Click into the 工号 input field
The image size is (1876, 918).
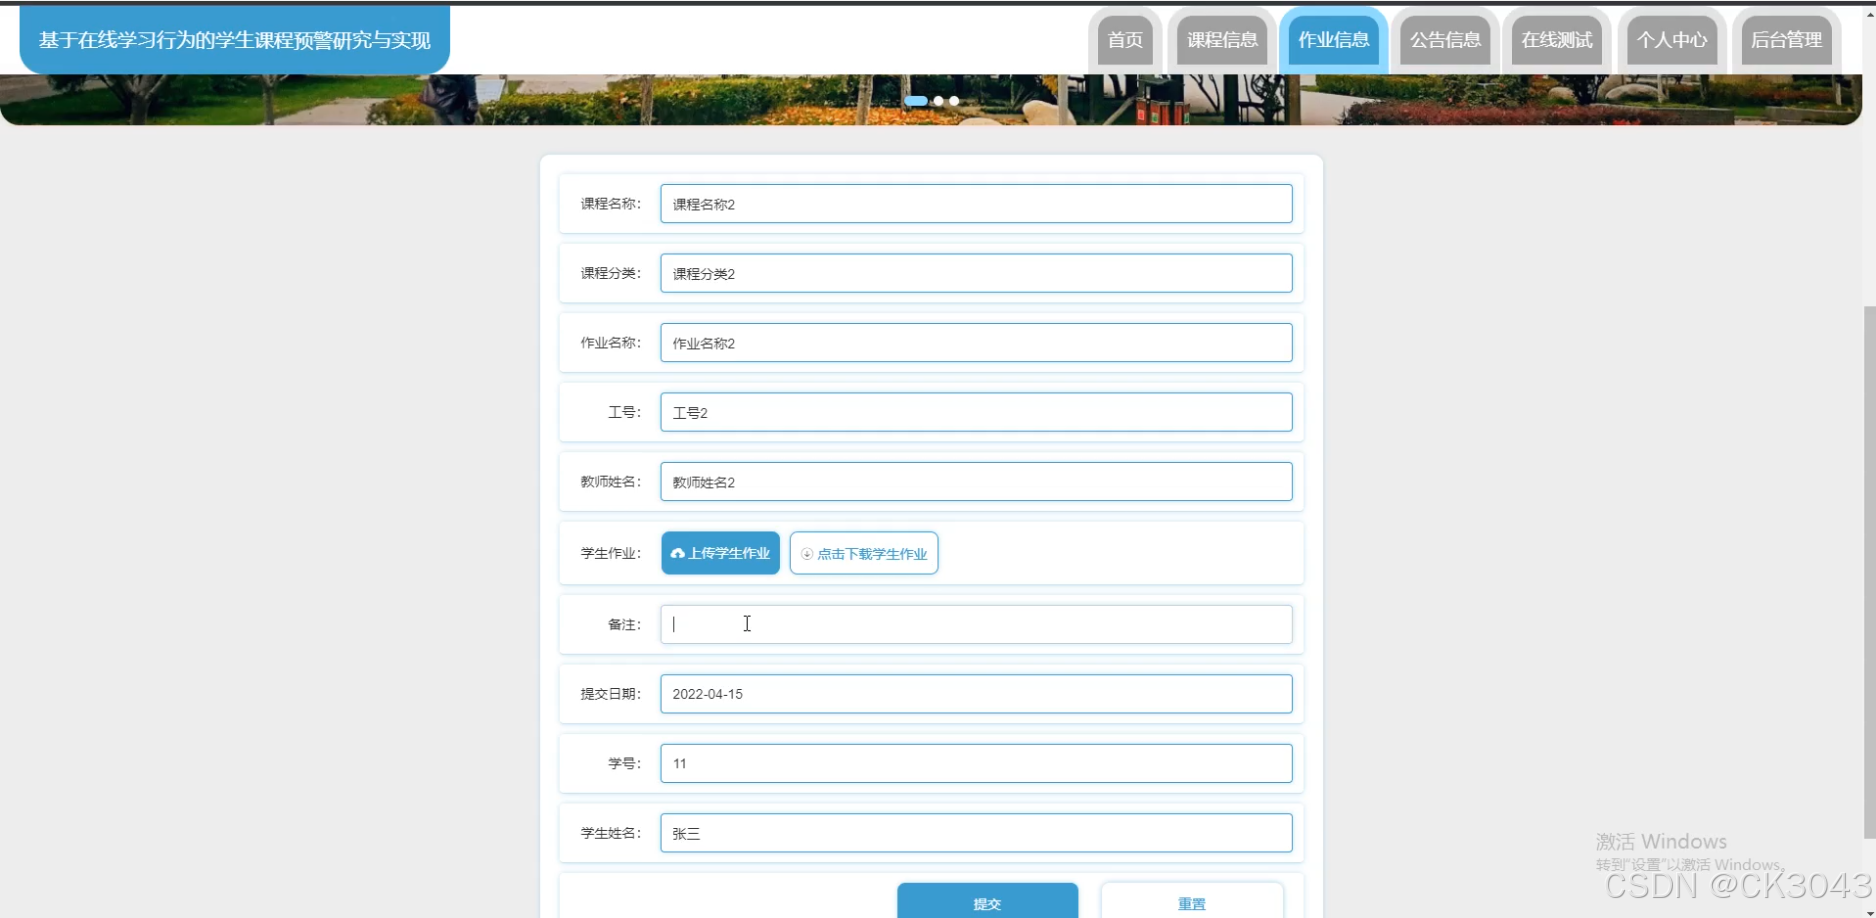pyautogui.click(x=976, y=412)
